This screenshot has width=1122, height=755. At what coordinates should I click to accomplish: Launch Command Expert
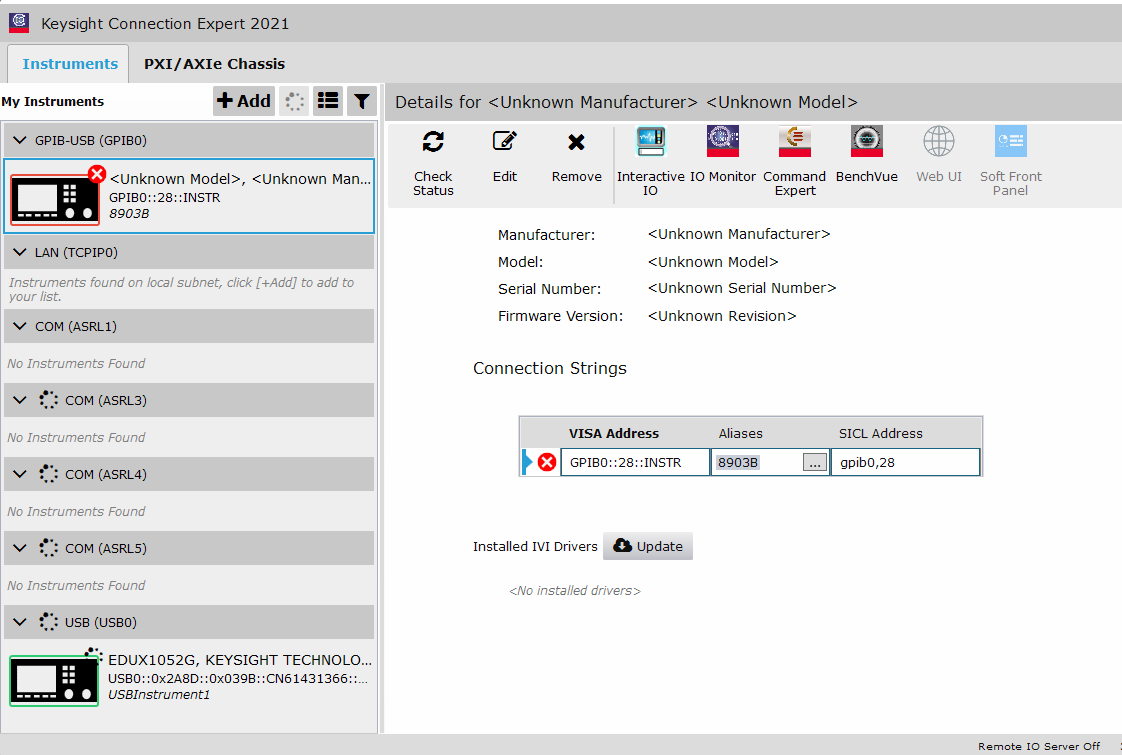click(794, 141)
